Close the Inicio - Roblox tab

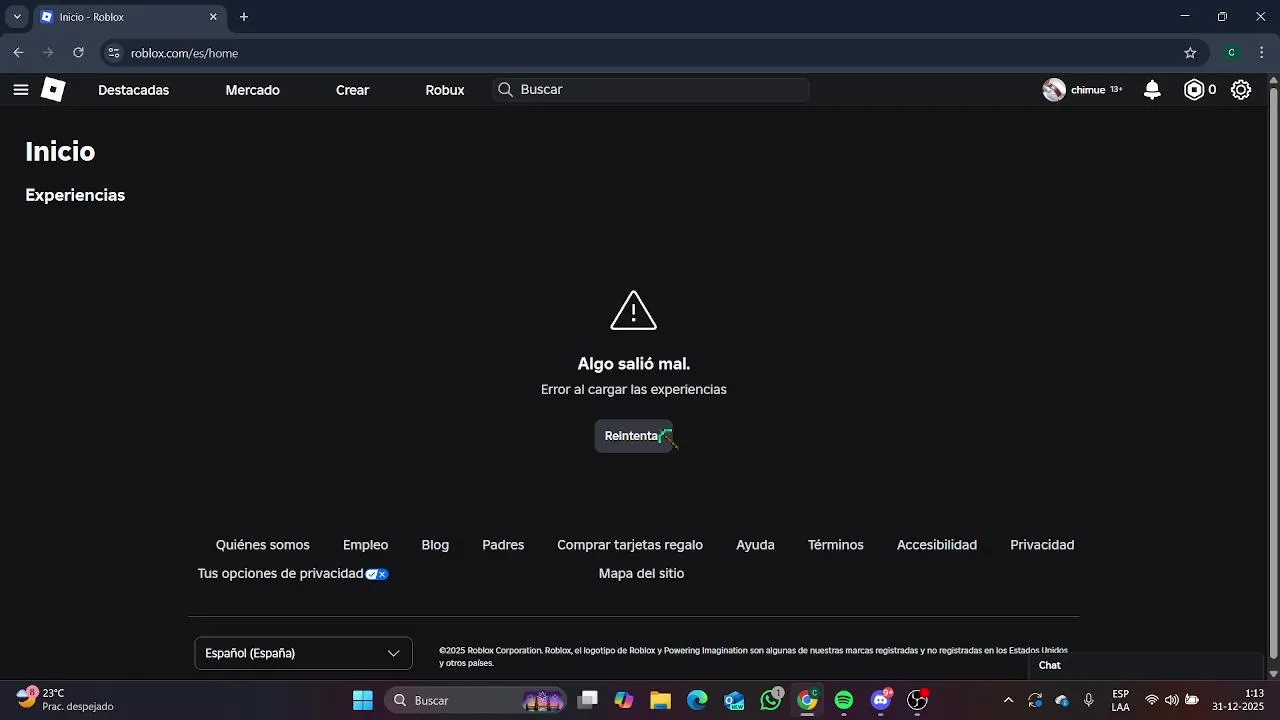(x=213, y=17)
